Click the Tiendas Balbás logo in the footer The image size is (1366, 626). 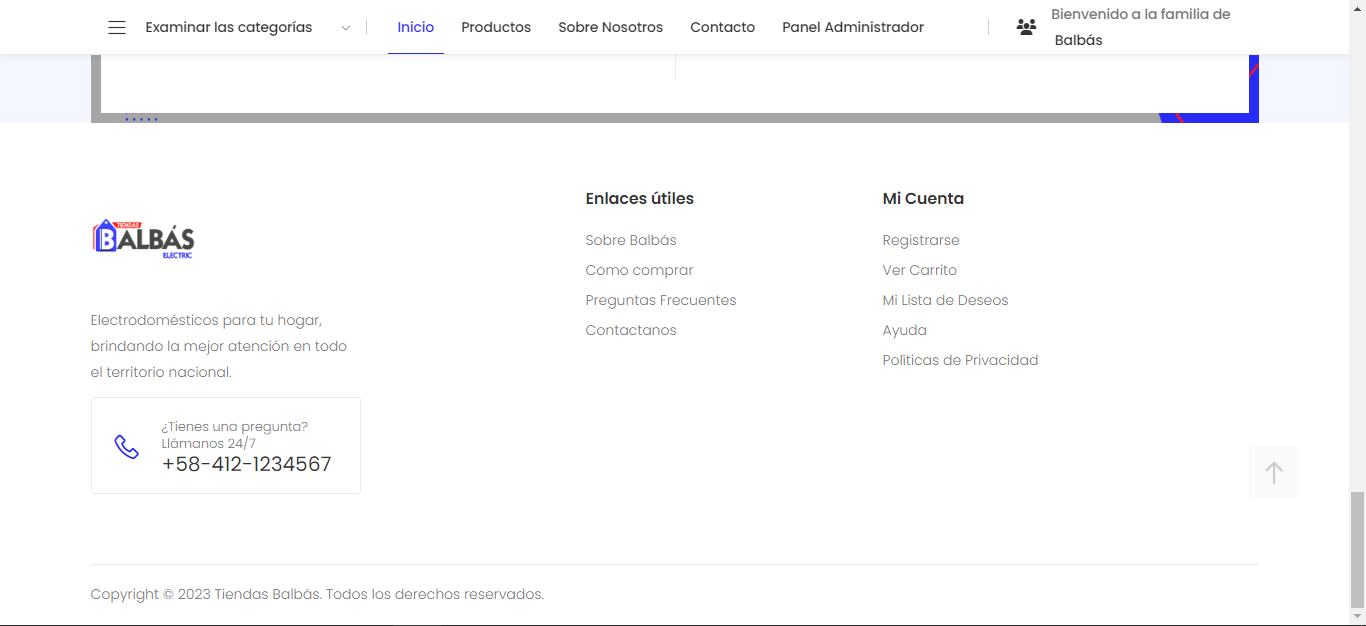[142, 239]
